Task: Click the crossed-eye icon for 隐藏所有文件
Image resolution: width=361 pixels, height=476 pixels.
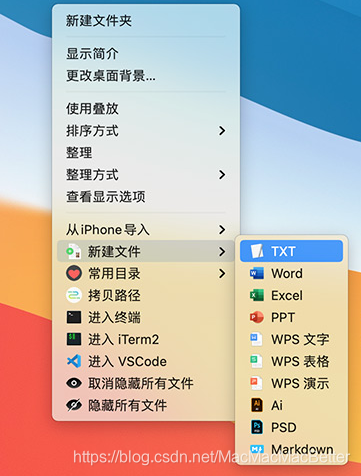Action: [x=74, y=405]
